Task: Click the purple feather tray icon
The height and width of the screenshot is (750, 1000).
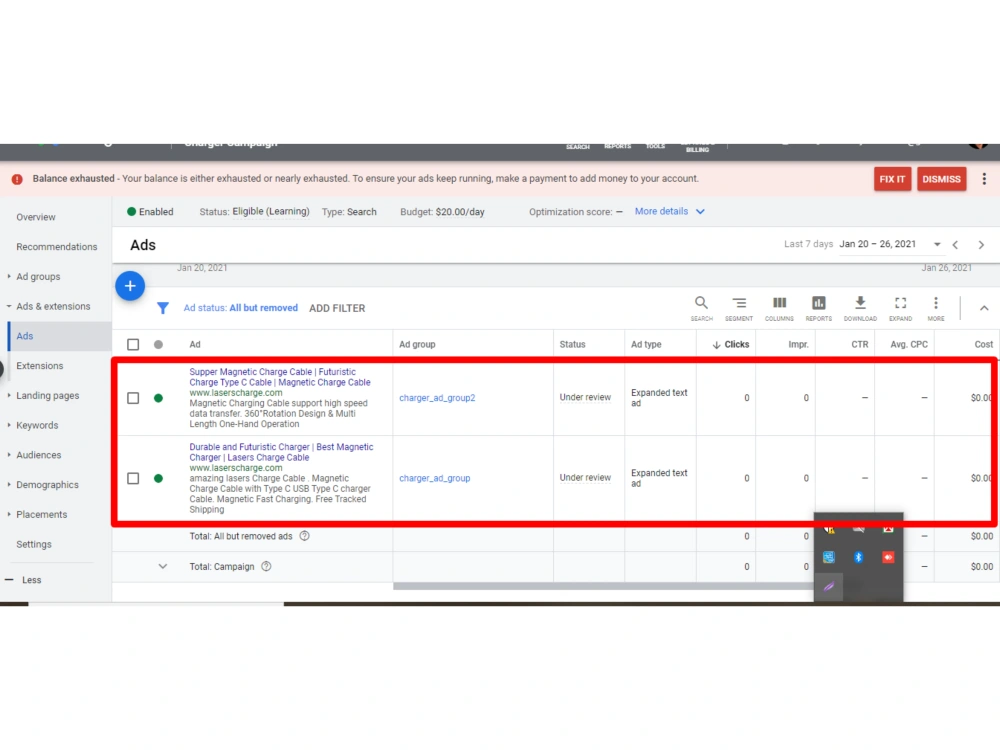Action: [828, 587]
